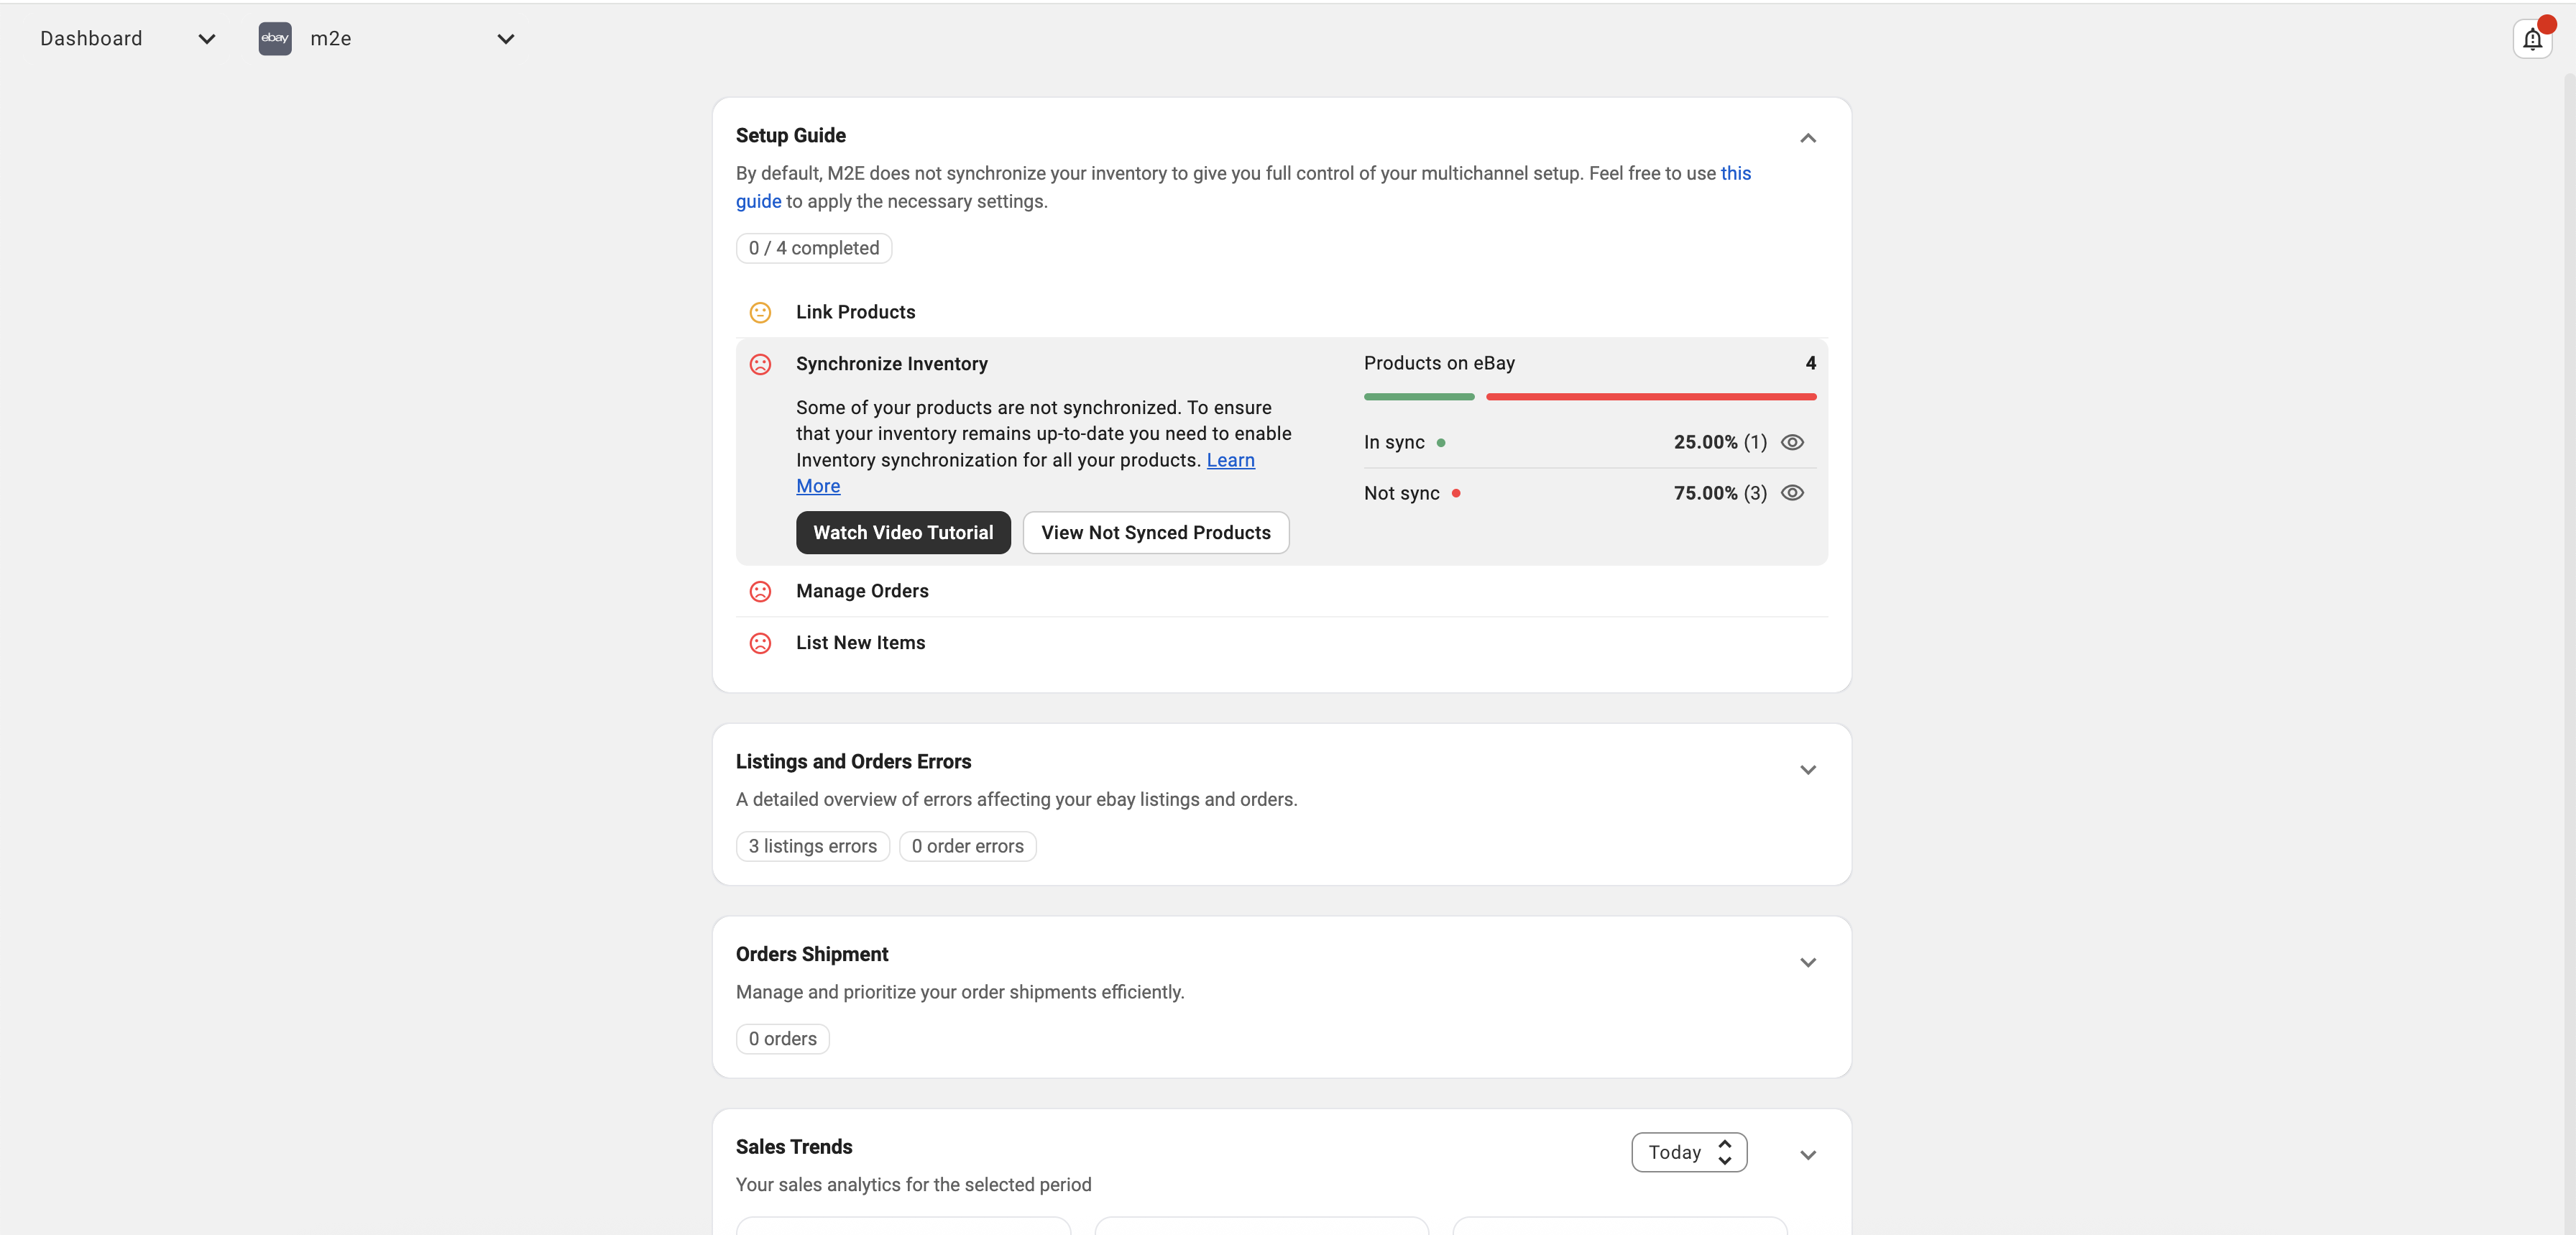The width and height of the screenshot is (2576, 1235).
Task: Expand the Orders Shipment section
Action: 1807,962
